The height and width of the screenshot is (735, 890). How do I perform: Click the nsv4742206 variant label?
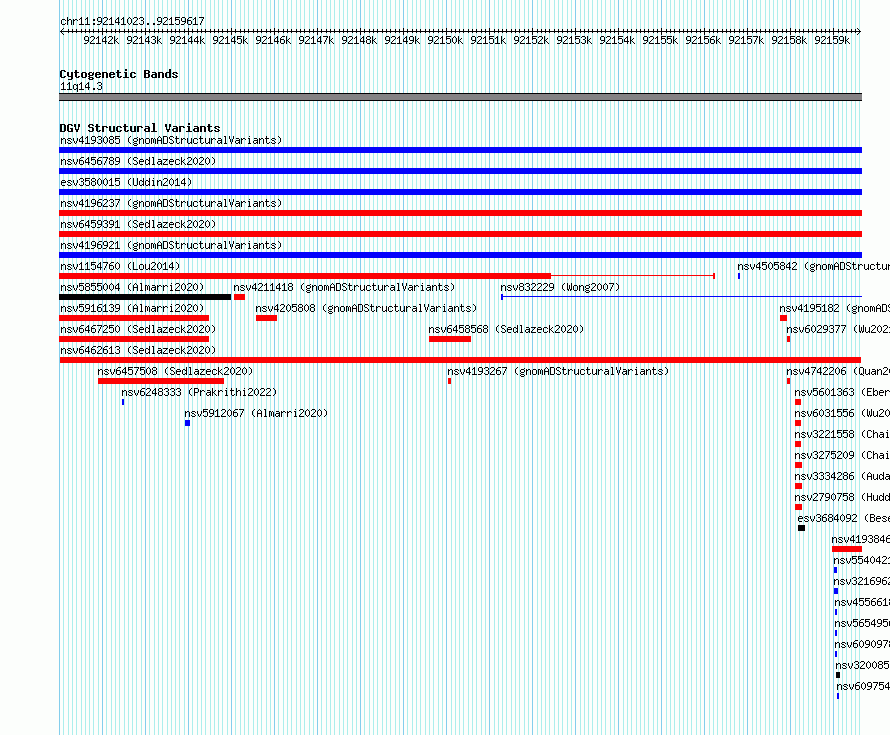pos(838,371)
